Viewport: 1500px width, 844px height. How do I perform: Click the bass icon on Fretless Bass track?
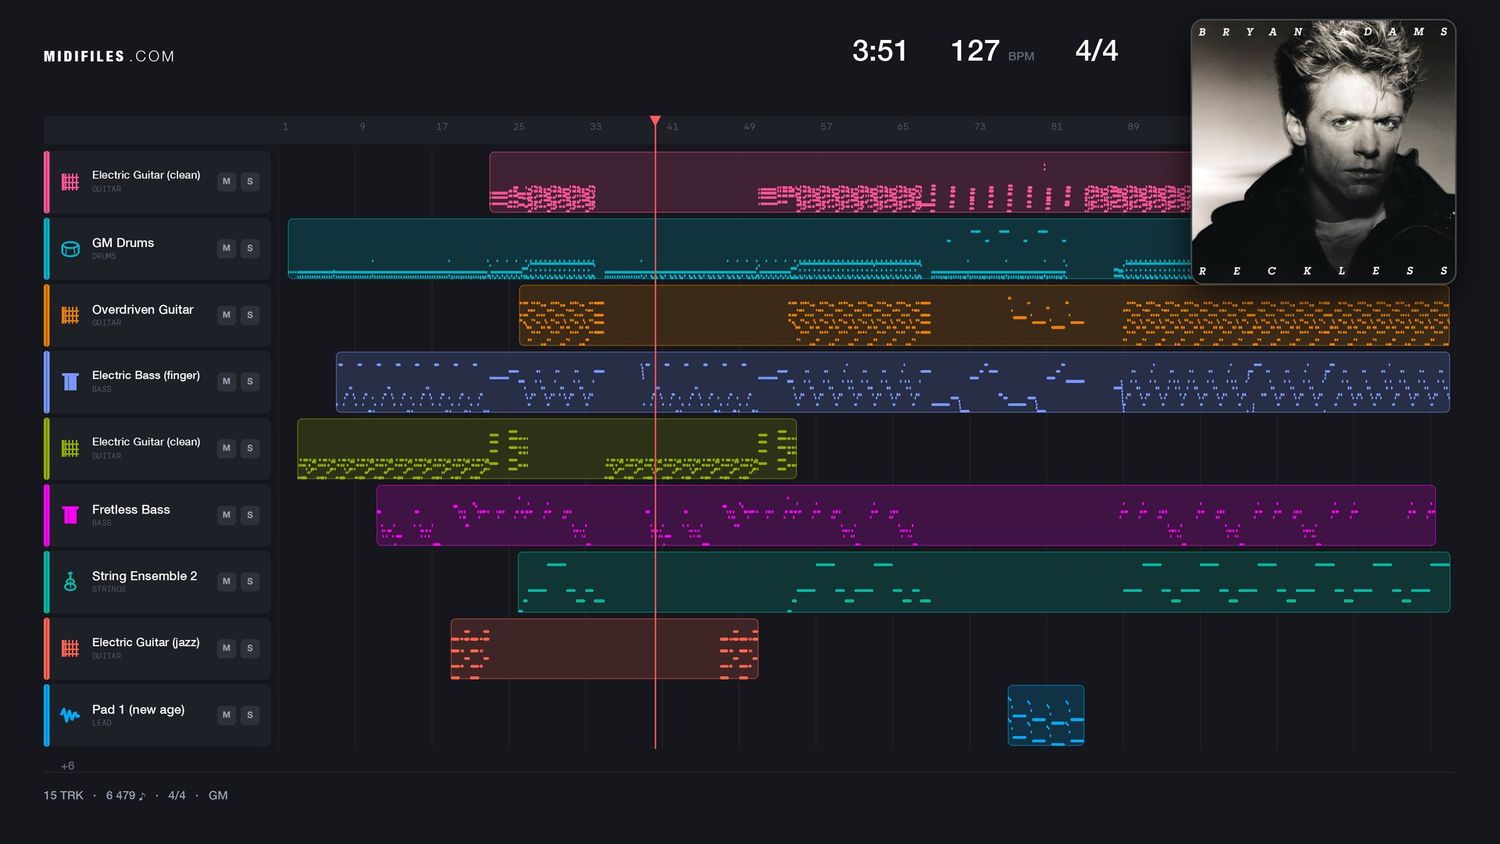pos(70,515)
